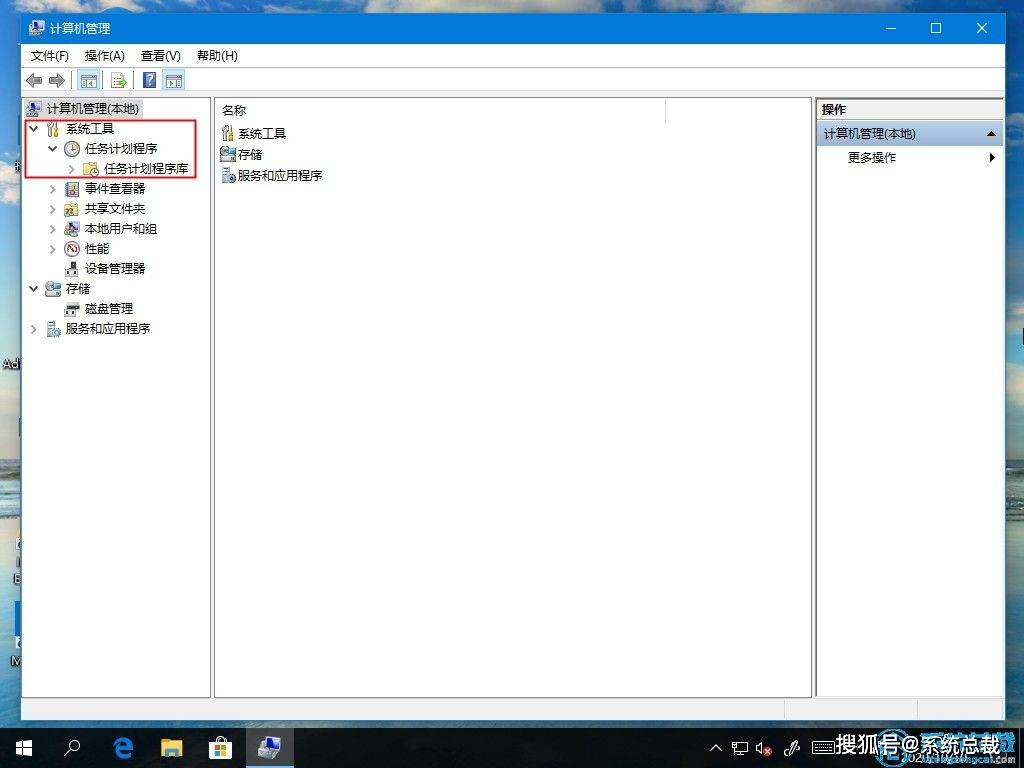Toggle the show/hide Action pane toolbar icon
The image size is (1024, 768).
(x=174, y=81)
